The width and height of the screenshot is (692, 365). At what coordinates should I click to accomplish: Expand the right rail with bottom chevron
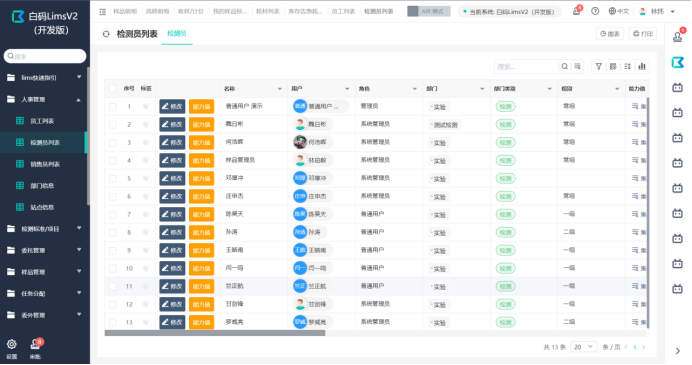point(678,351)
